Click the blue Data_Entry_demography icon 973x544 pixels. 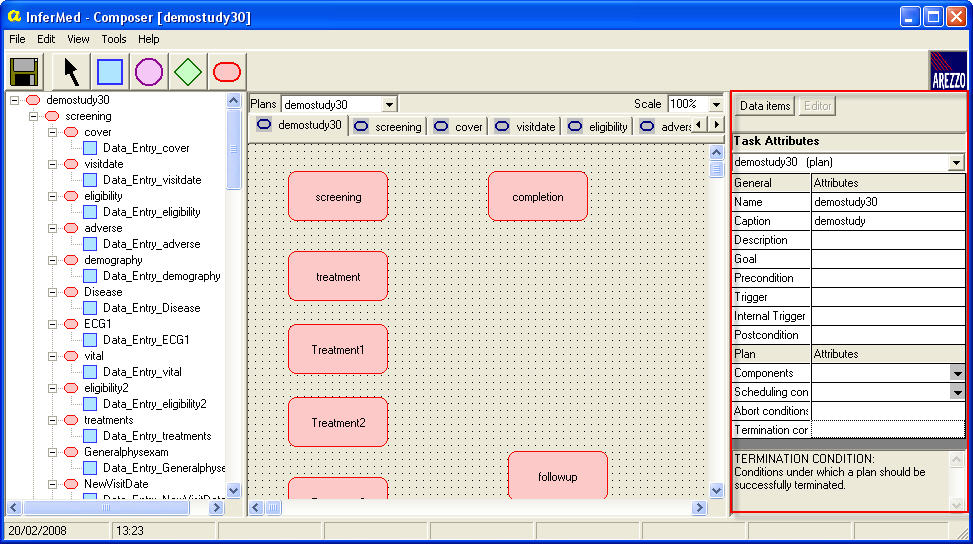(90, 276)
